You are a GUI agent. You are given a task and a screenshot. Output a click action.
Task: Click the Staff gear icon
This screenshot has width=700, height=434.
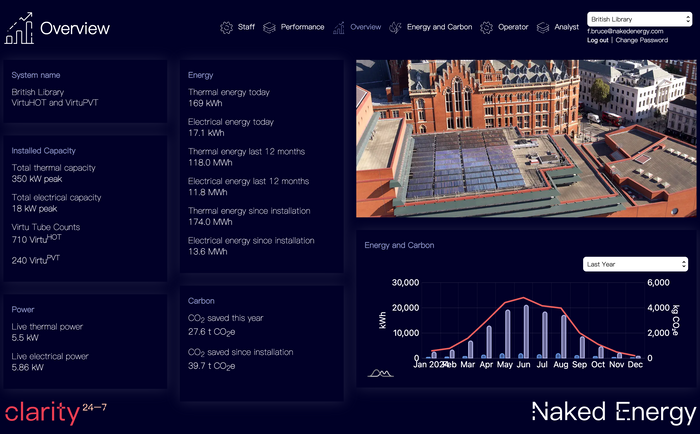(226, 28)
